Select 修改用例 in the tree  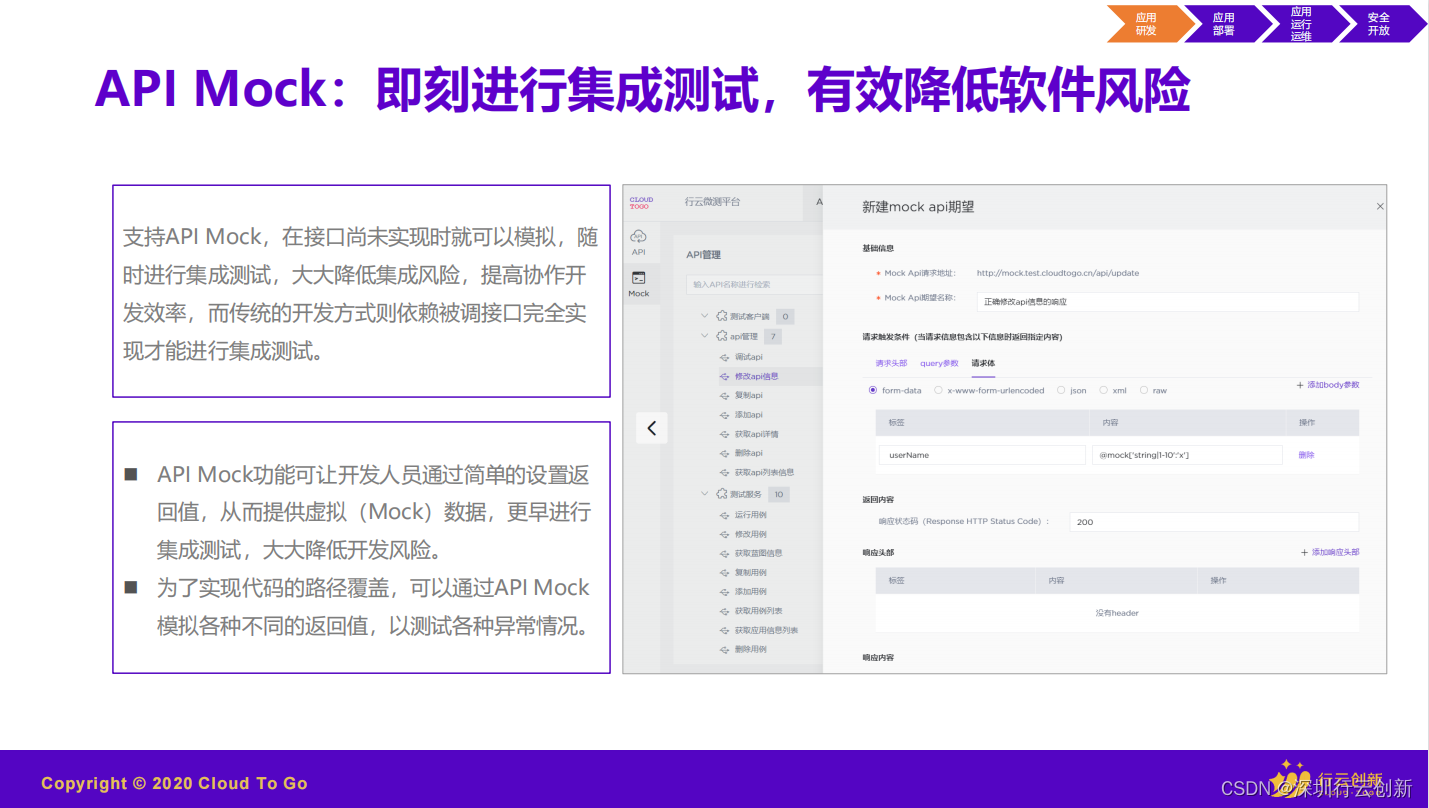click(750, 534)
